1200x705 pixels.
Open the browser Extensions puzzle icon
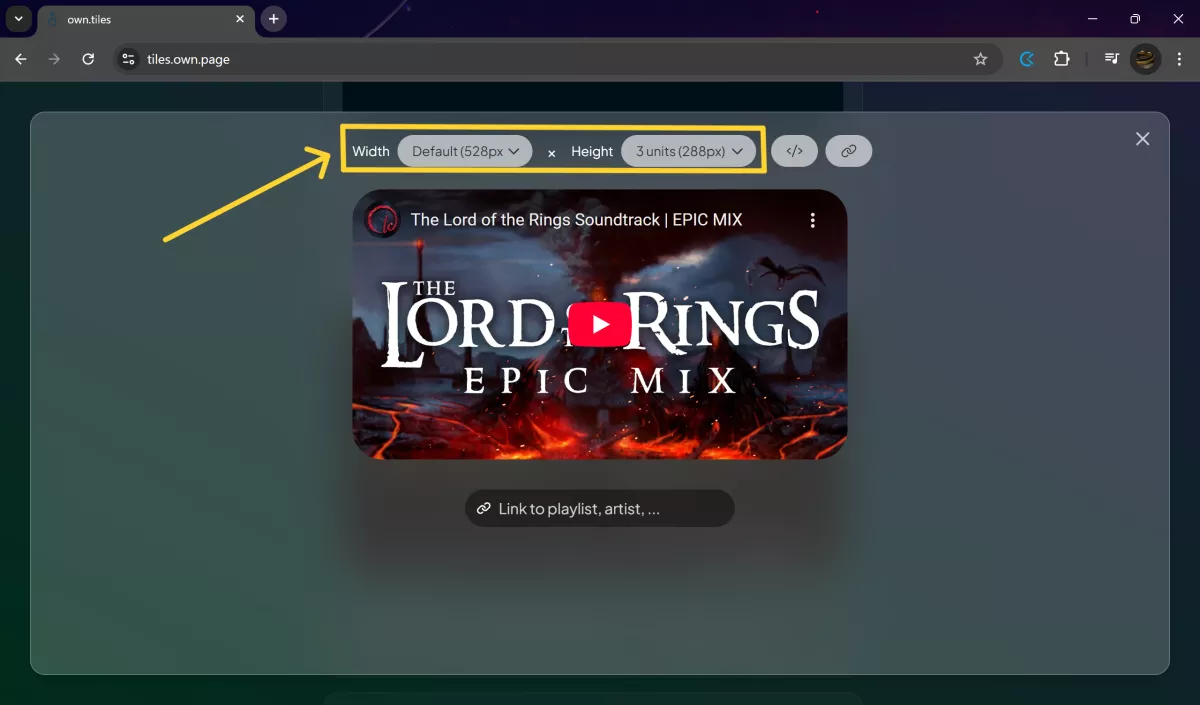(1062, 59)
